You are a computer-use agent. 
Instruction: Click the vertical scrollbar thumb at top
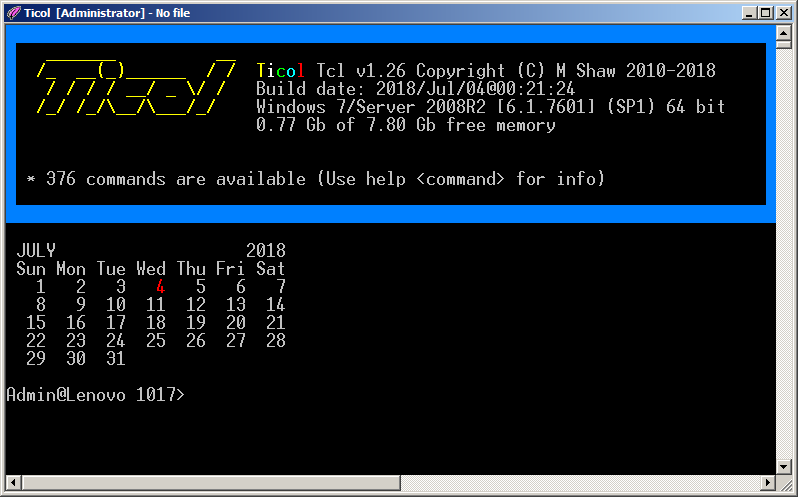click(783, 44)
